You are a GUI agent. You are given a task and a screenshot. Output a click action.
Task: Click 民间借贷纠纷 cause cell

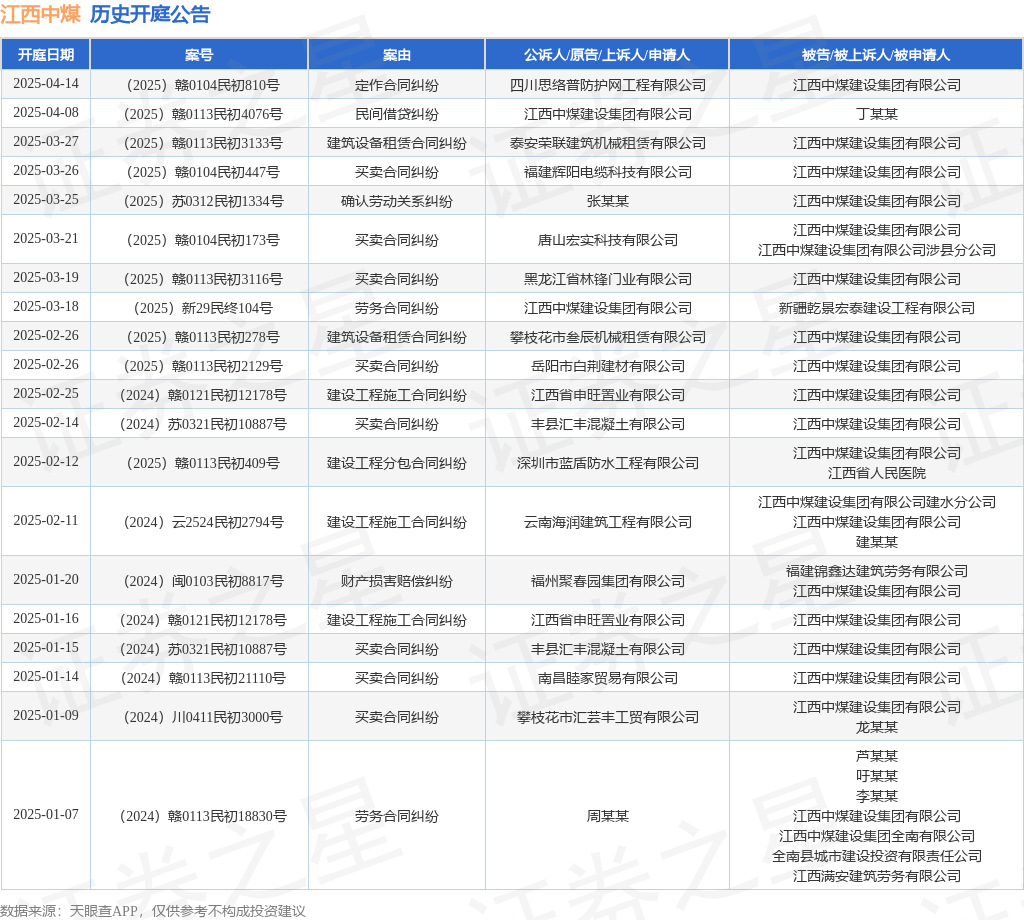click(x=396, y=114)
